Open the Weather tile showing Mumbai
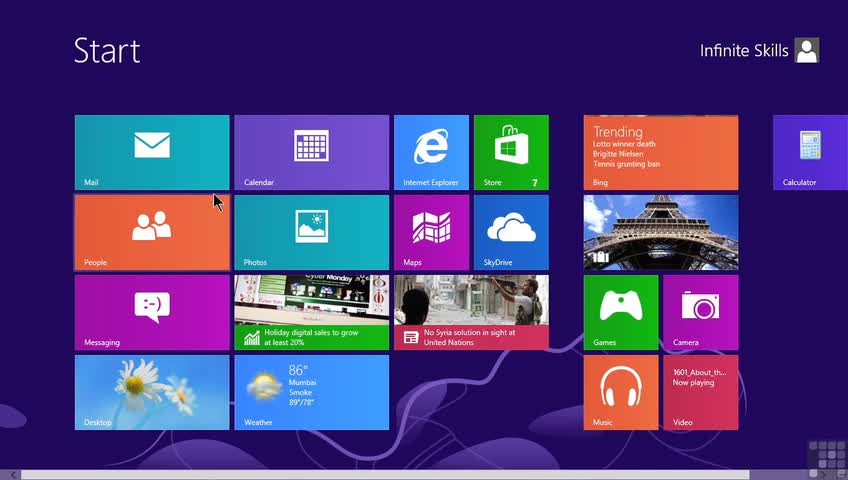This screenshot has height=480, width=848. 312,392
